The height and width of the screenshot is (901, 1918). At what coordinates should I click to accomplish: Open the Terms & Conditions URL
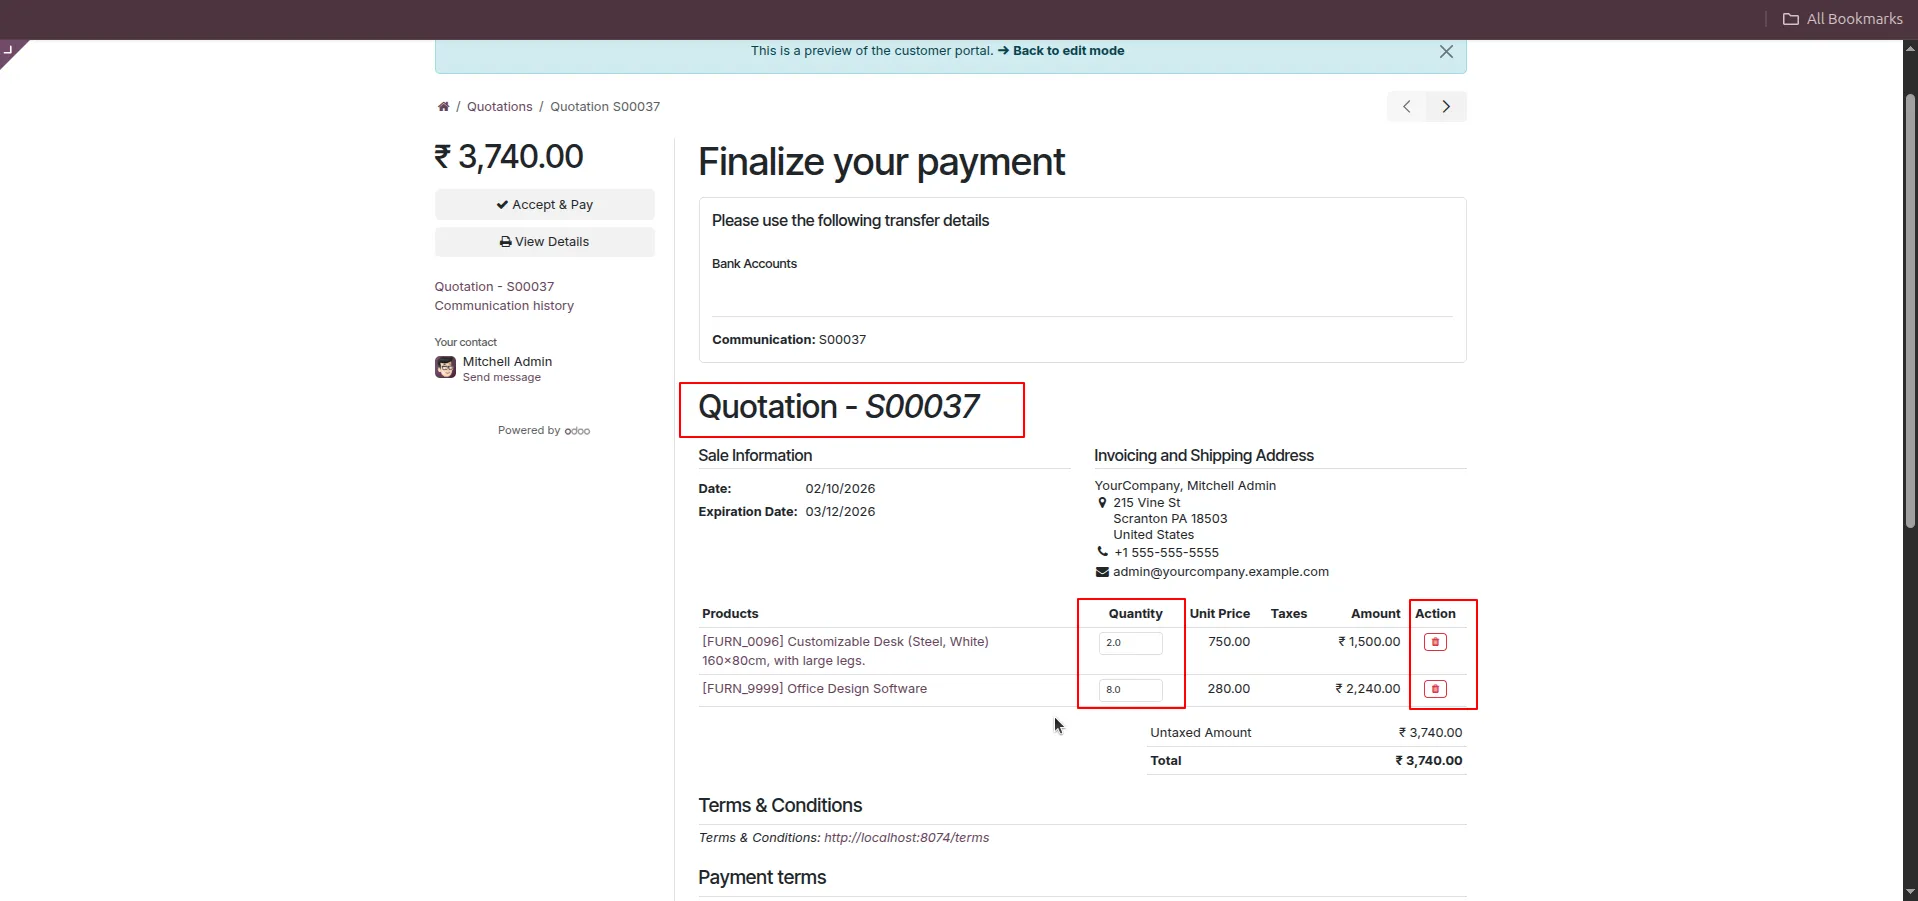(x=906, y=838)
